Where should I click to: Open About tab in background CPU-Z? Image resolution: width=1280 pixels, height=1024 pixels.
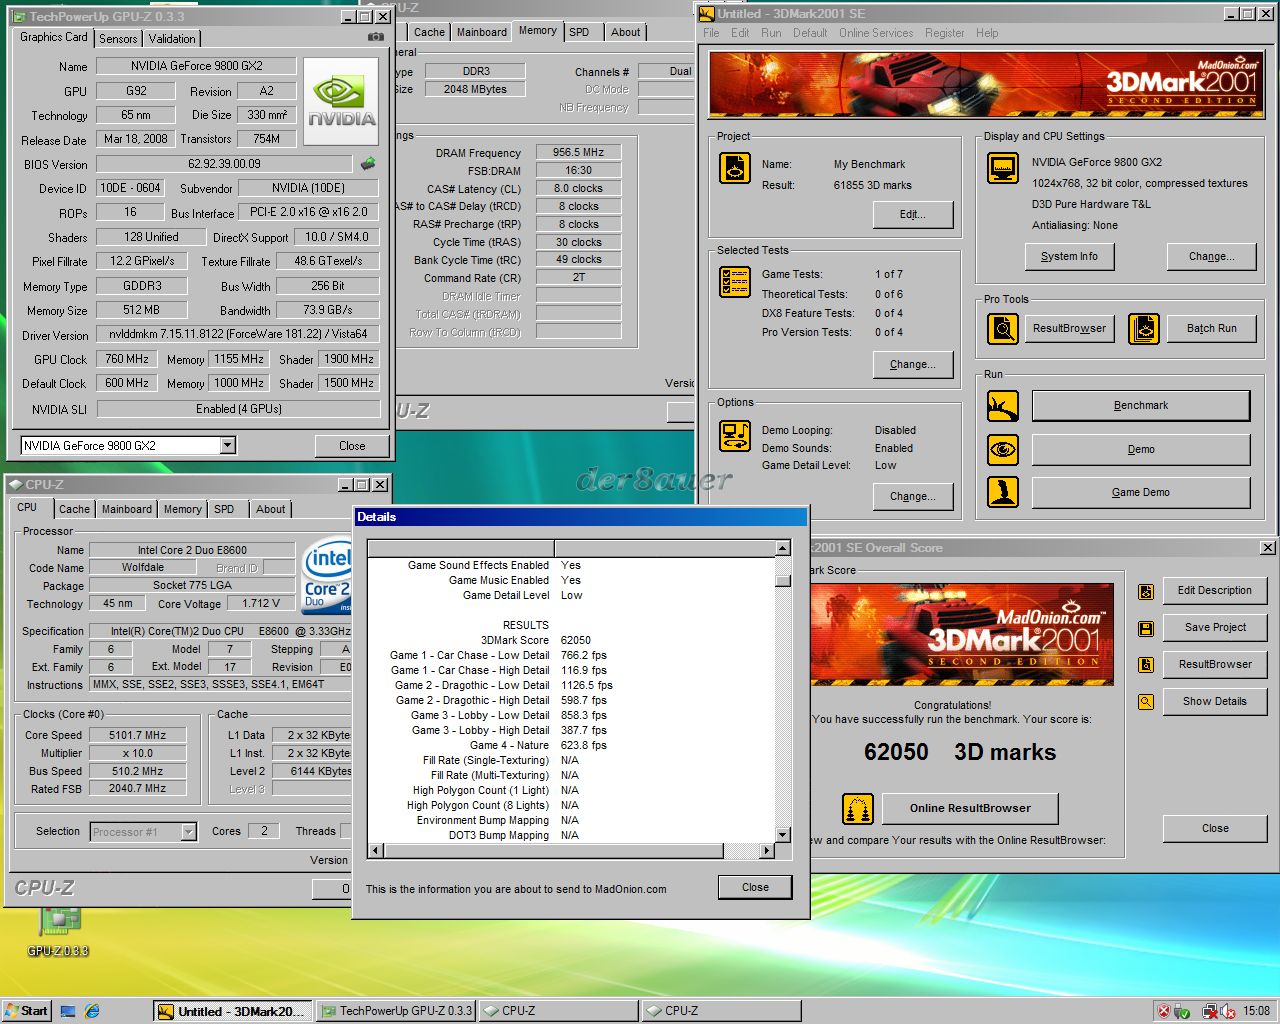626,32
